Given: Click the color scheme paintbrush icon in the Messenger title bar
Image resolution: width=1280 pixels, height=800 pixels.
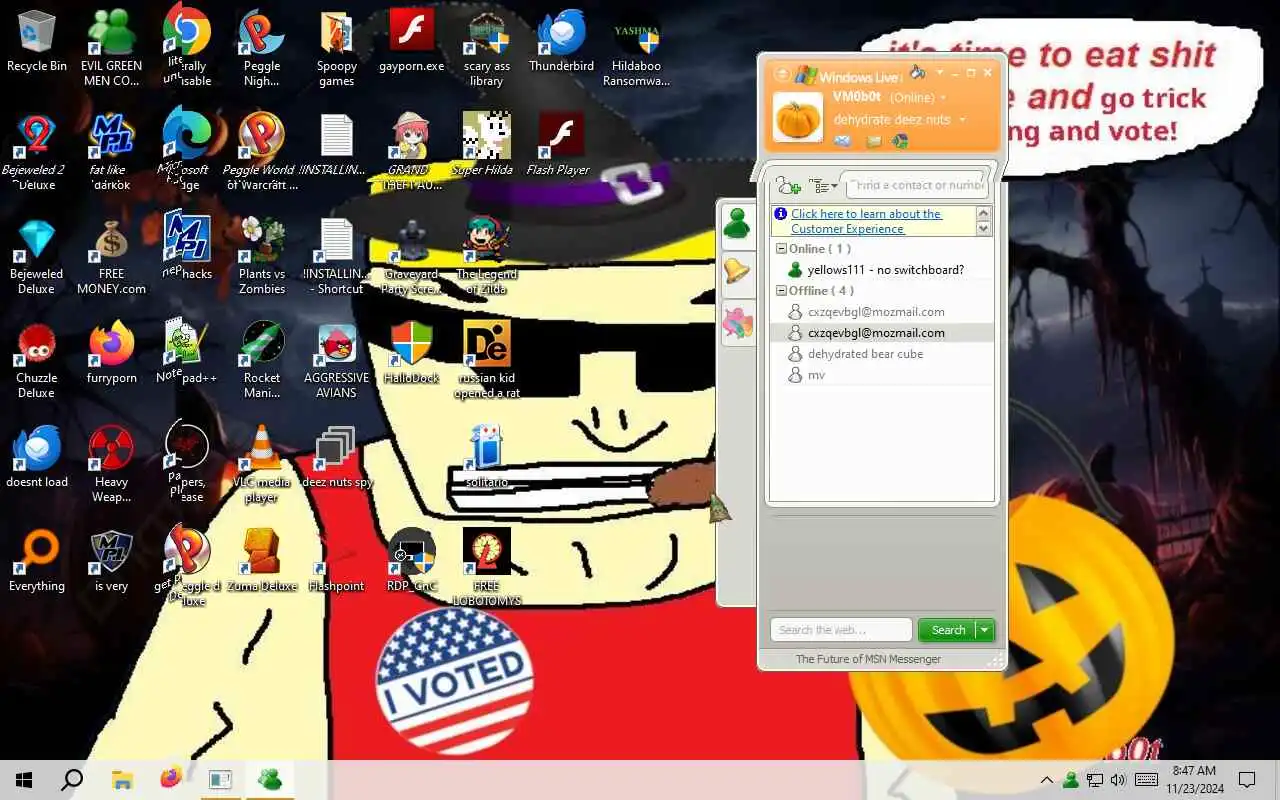Looking at the screenshot, I should (917, 72).
